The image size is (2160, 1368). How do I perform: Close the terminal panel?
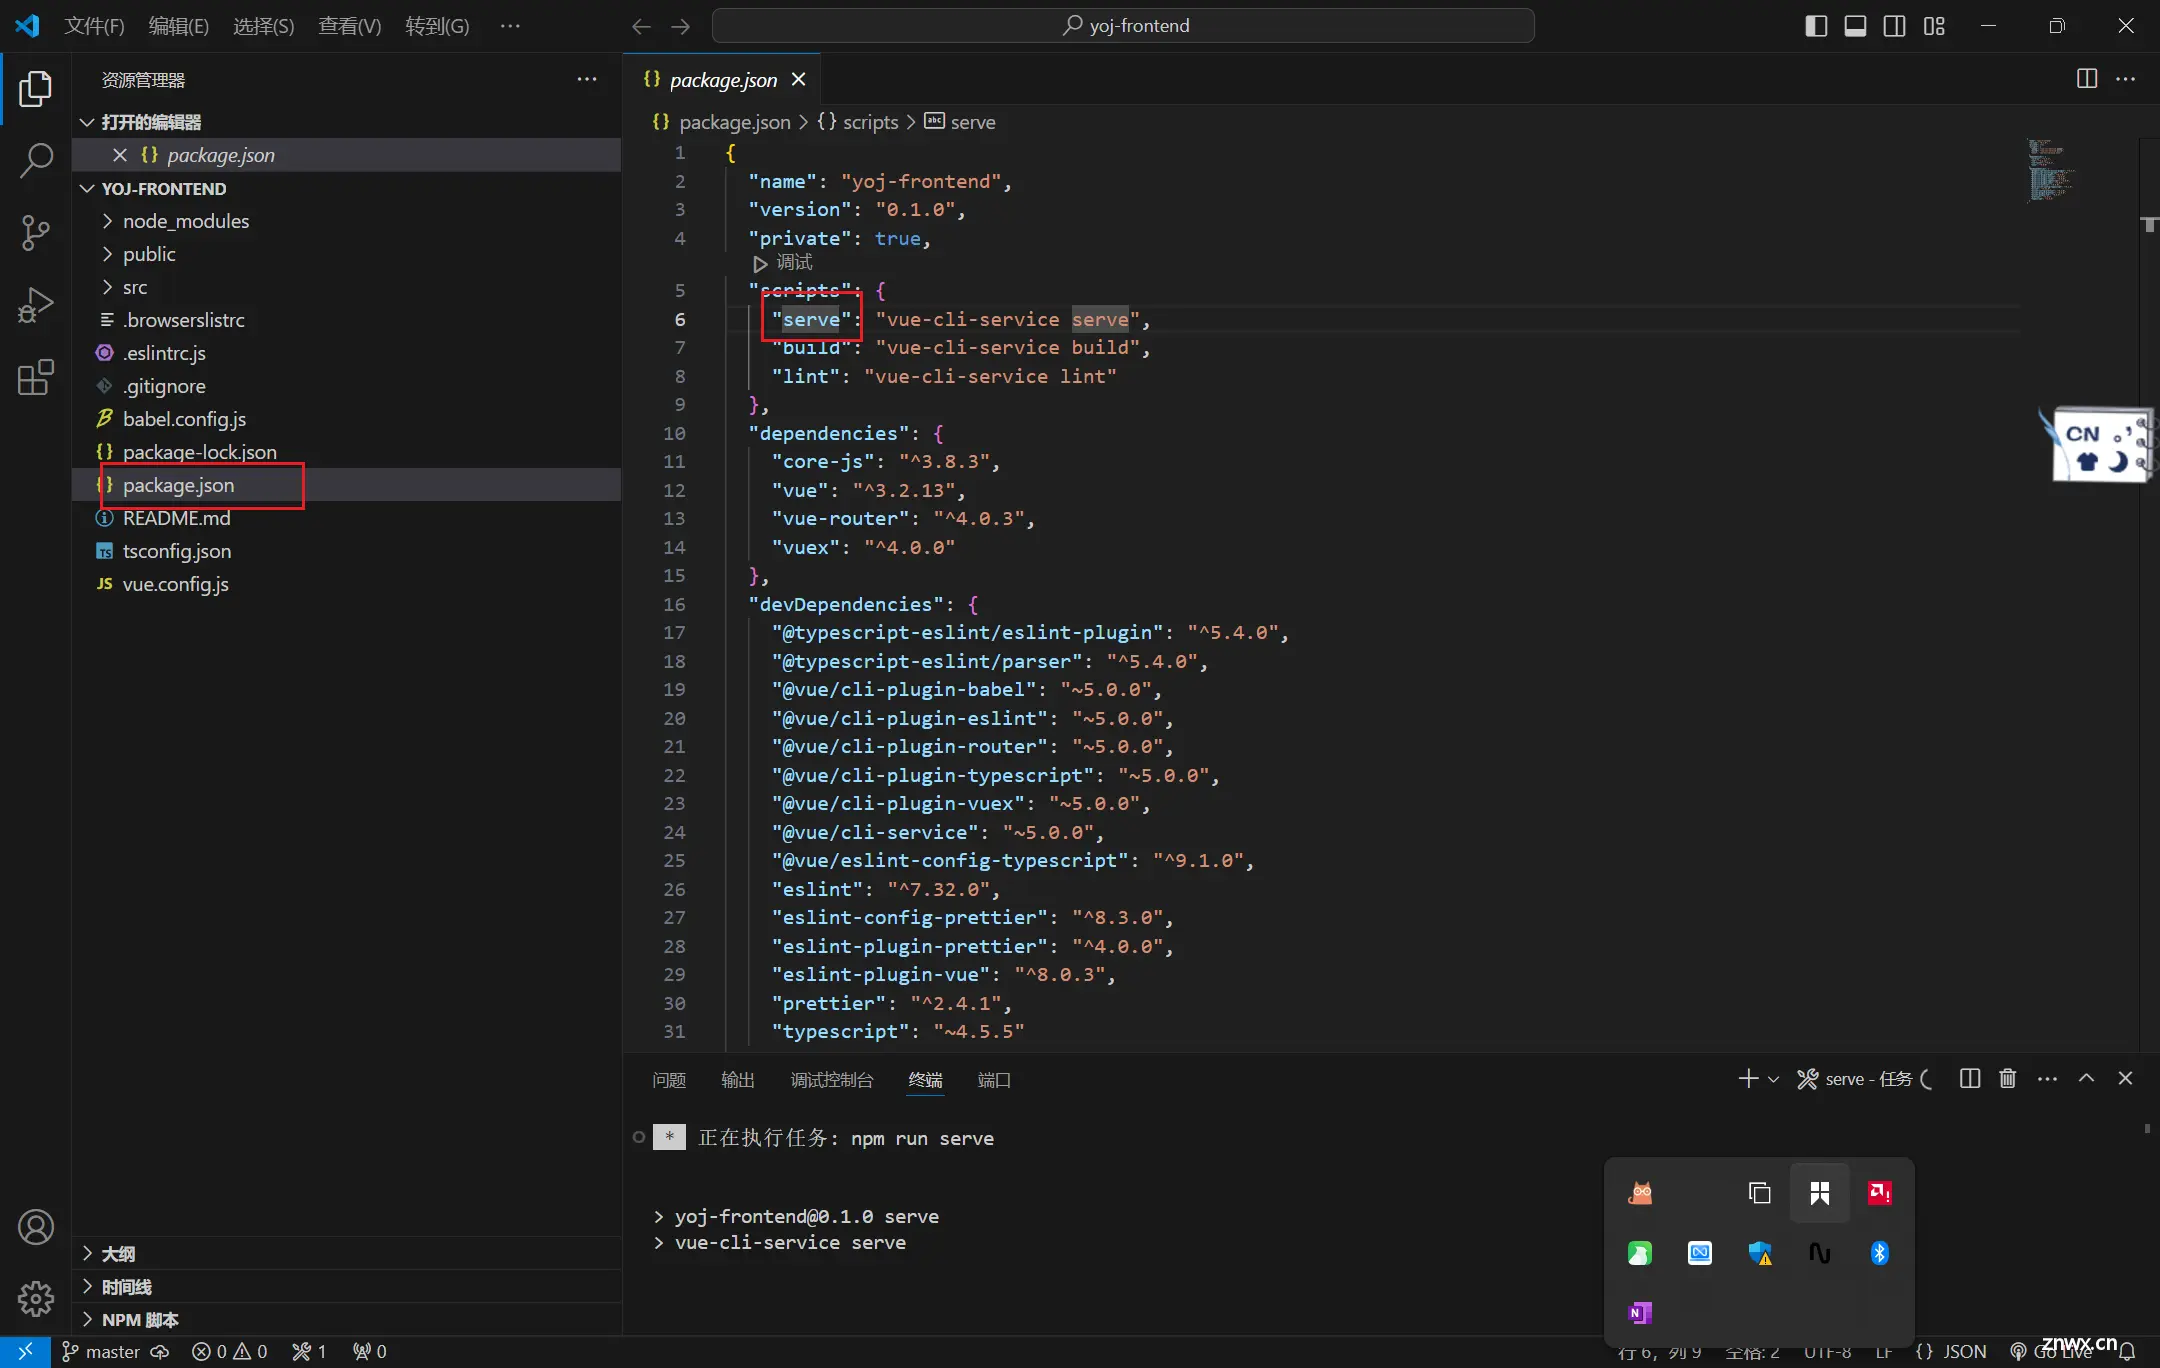(2126, 1079)
